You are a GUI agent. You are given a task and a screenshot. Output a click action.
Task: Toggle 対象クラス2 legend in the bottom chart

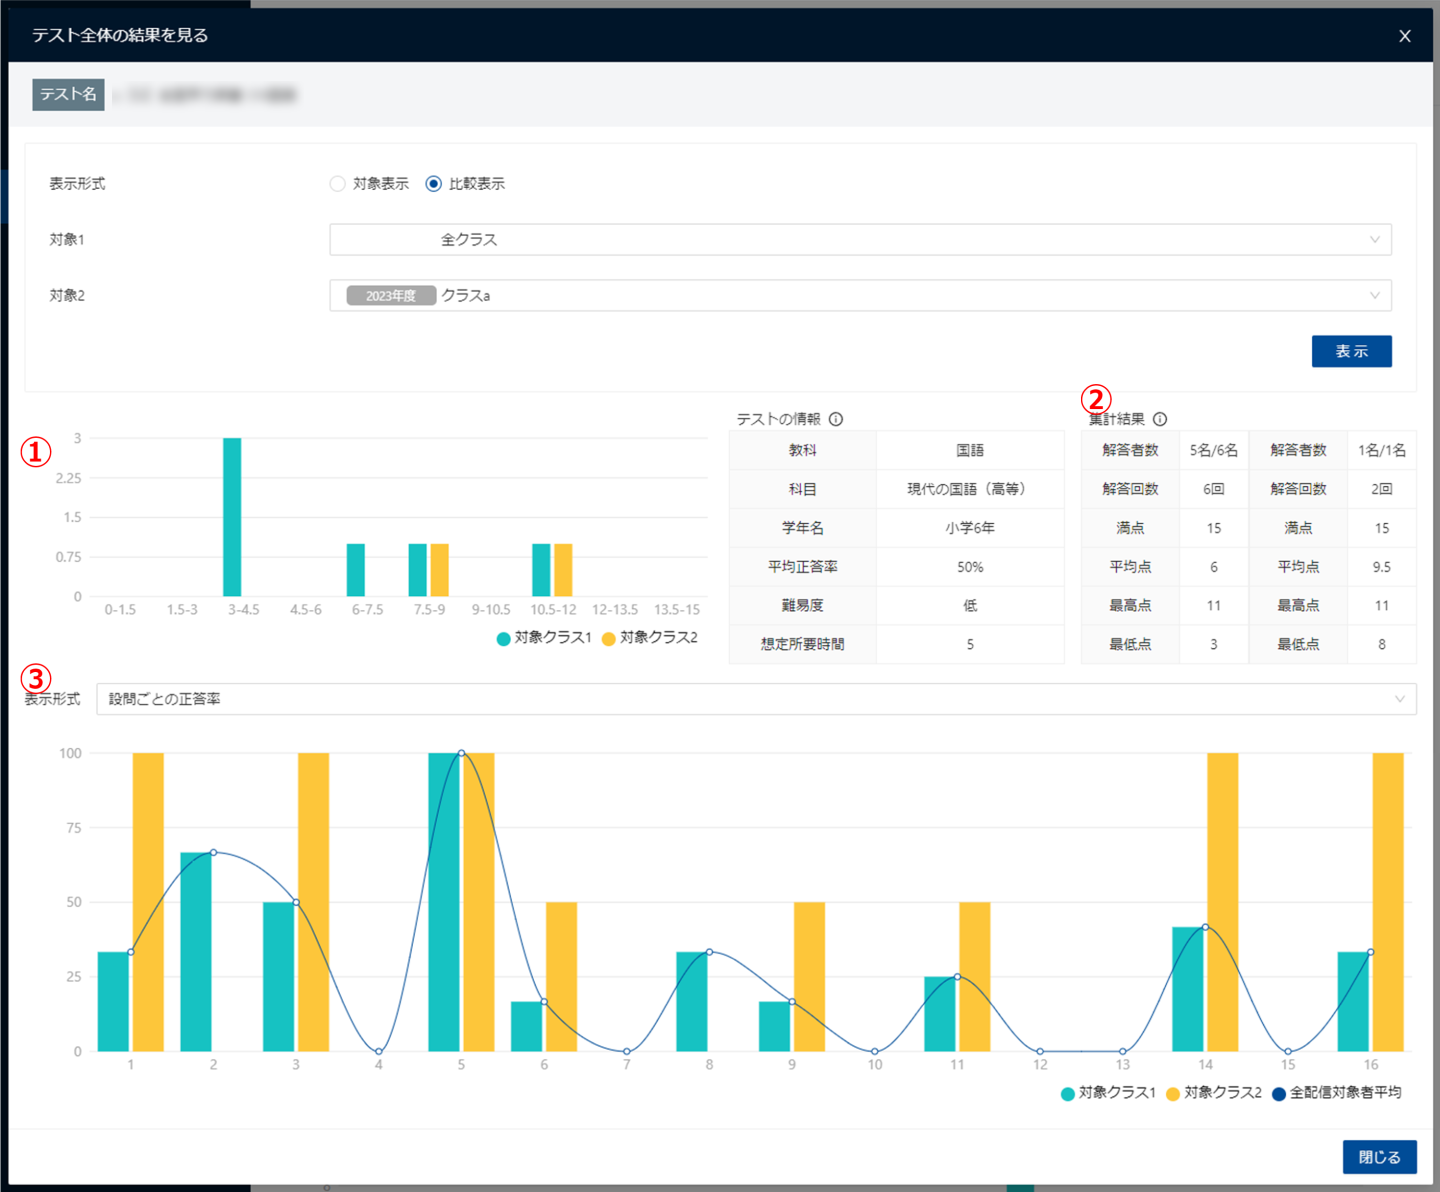pos(1214,1093)
